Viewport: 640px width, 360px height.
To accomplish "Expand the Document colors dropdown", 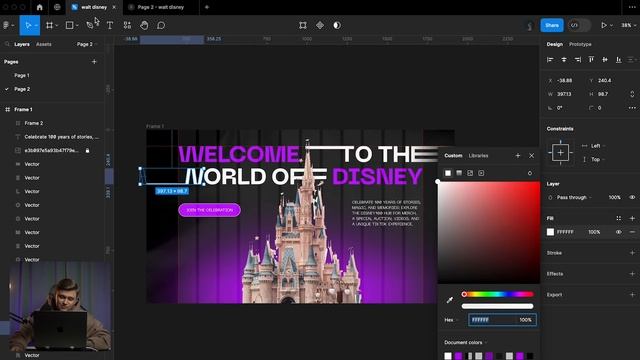I will (x=466, y=342).
